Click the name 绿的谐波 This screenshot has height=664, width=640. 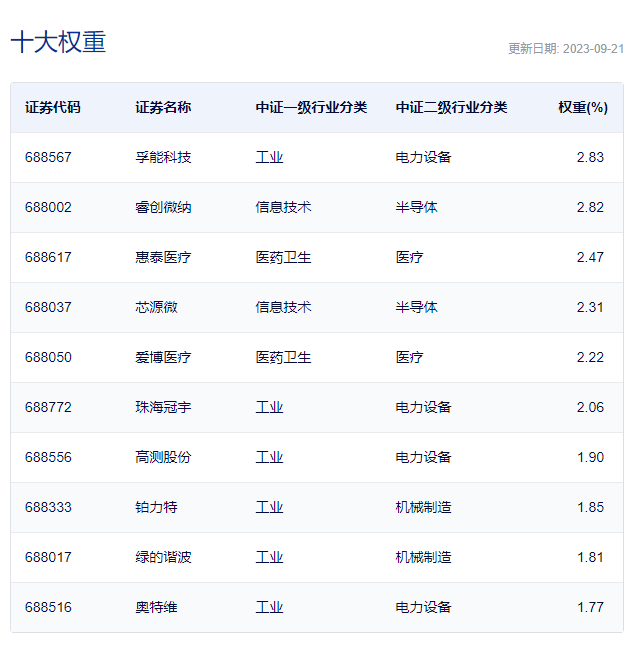[163, 557]
